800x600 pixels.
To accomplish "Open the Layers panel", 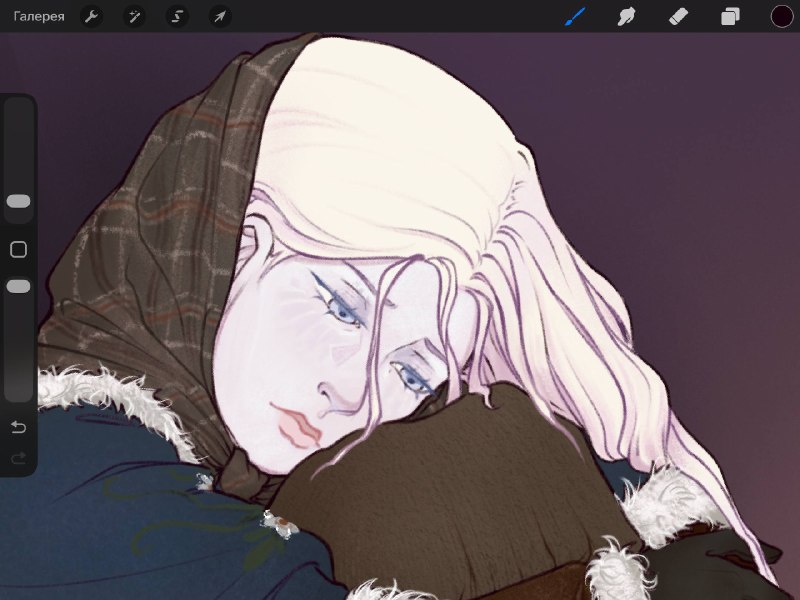I will [x=730, y=17].
